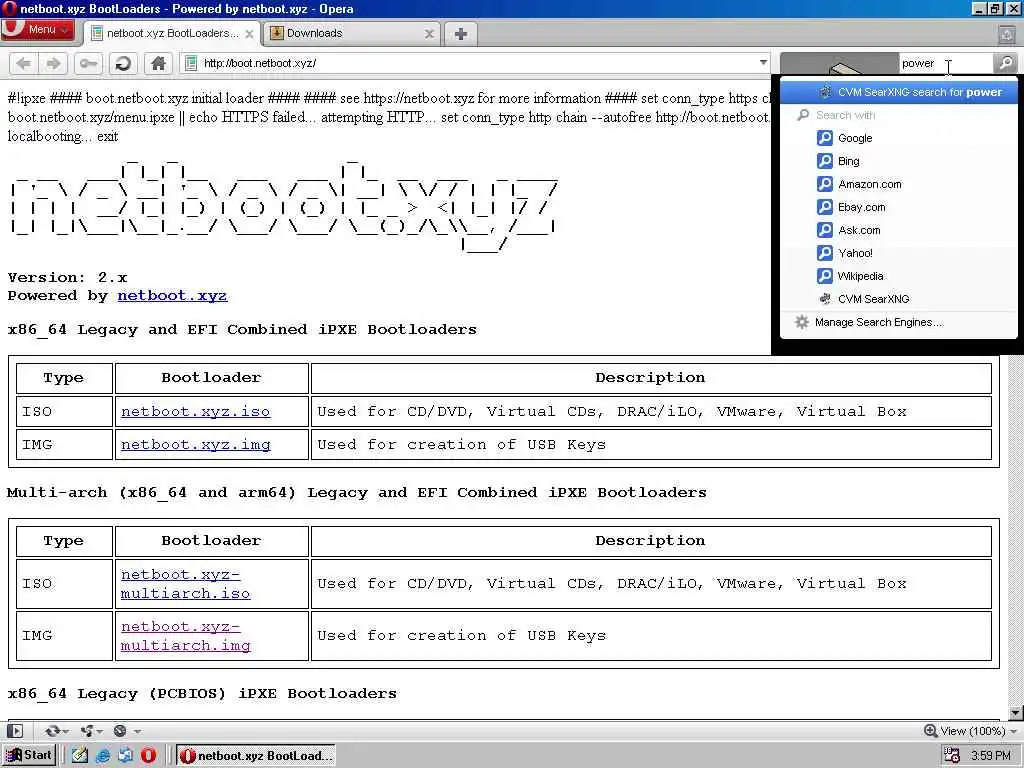
Task: Open the Opera Turbo status icon
Action: coord(120,731)
